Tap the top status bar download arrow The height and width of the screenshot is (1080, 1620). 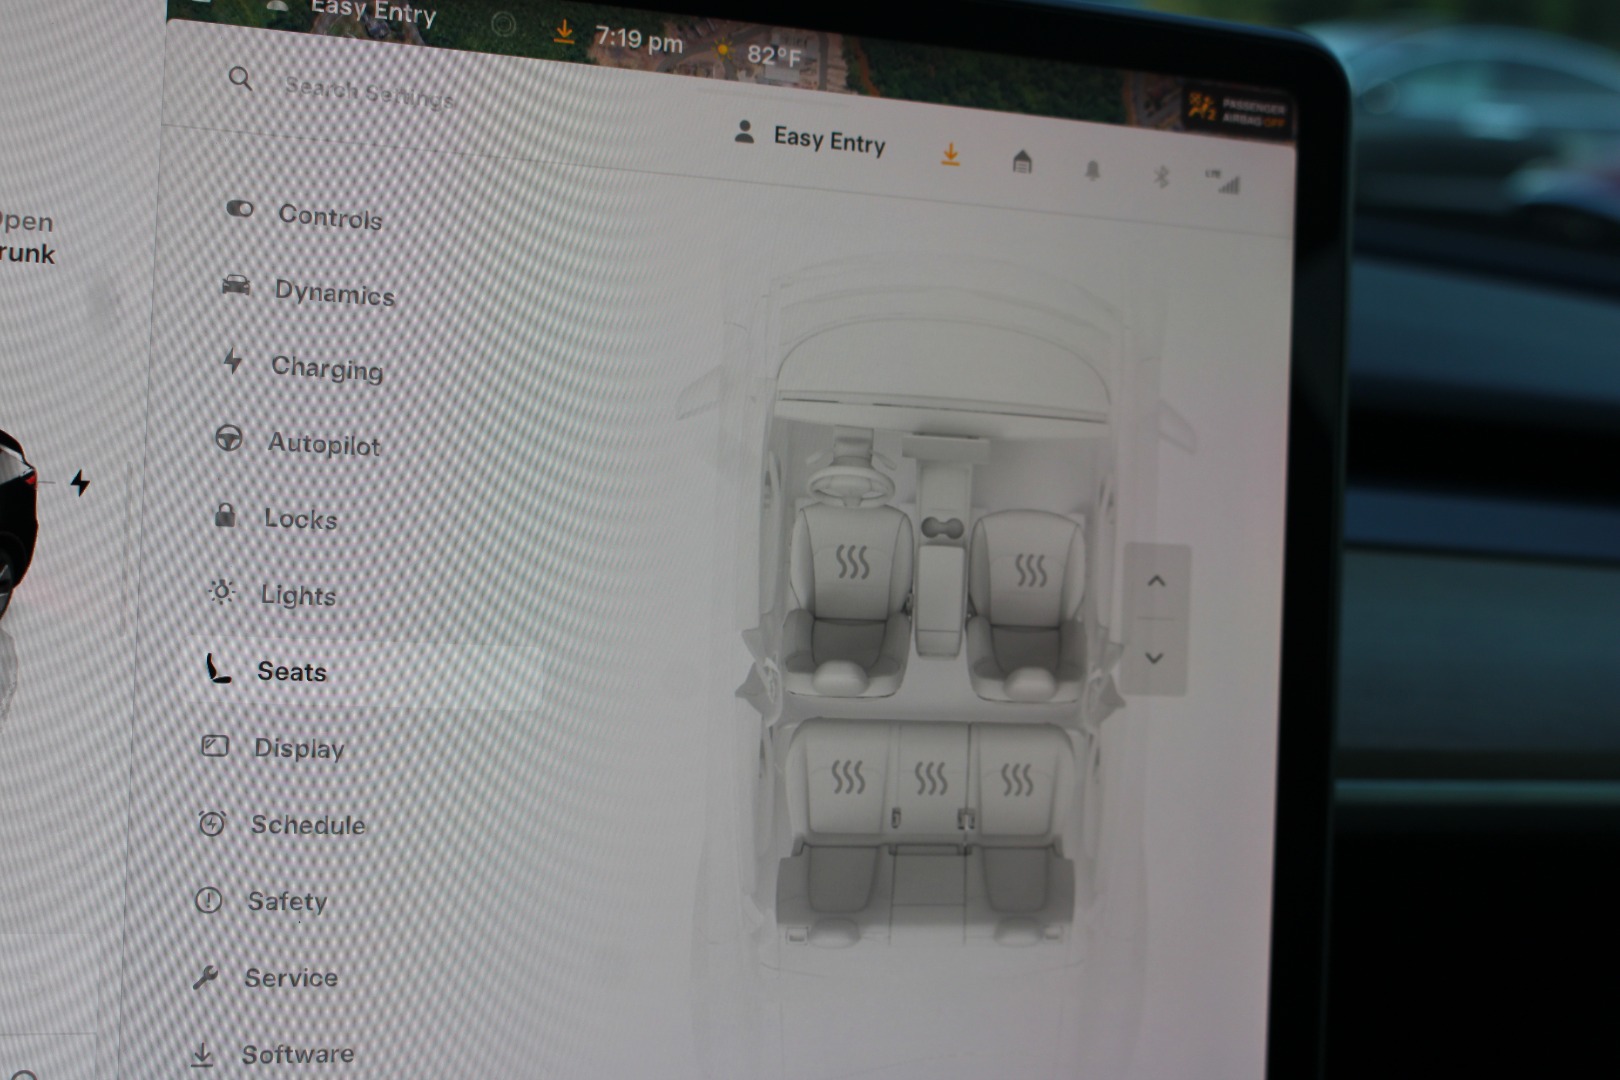(564, 32)
